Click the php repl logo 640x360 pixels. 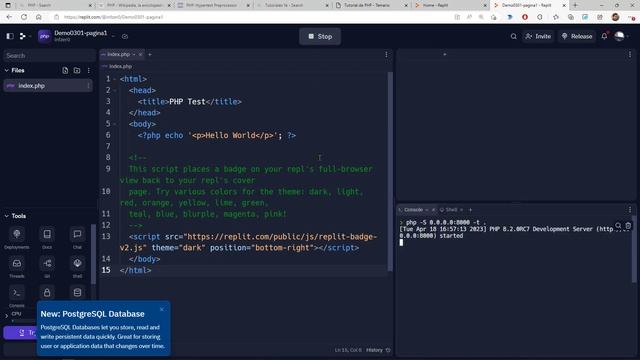point(44,36)
